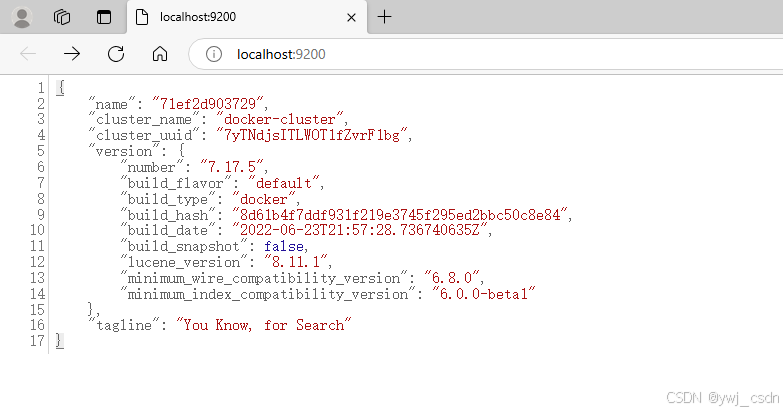Click the opening brace on line 1
The height and width of the screenshot is (411, 783).
(60, 87)
